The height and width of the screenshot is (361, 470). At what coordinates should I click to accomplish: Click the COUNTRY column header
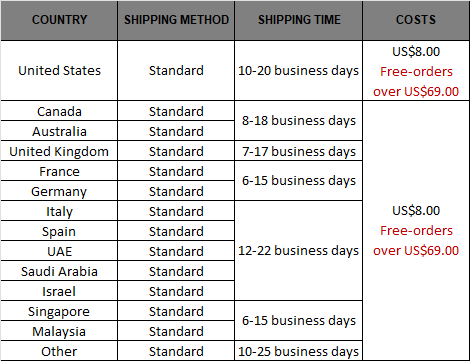(59, 20)
